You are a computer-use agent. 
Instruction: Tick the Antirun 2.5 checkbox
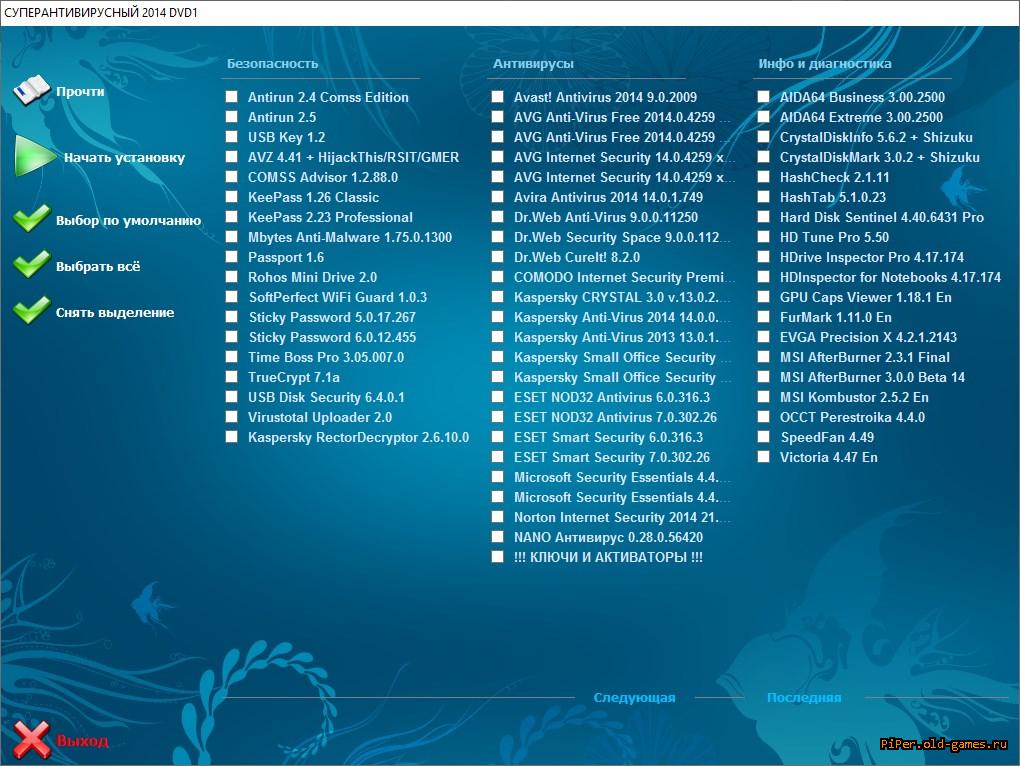pyautogui.click(x=232, y=117)
